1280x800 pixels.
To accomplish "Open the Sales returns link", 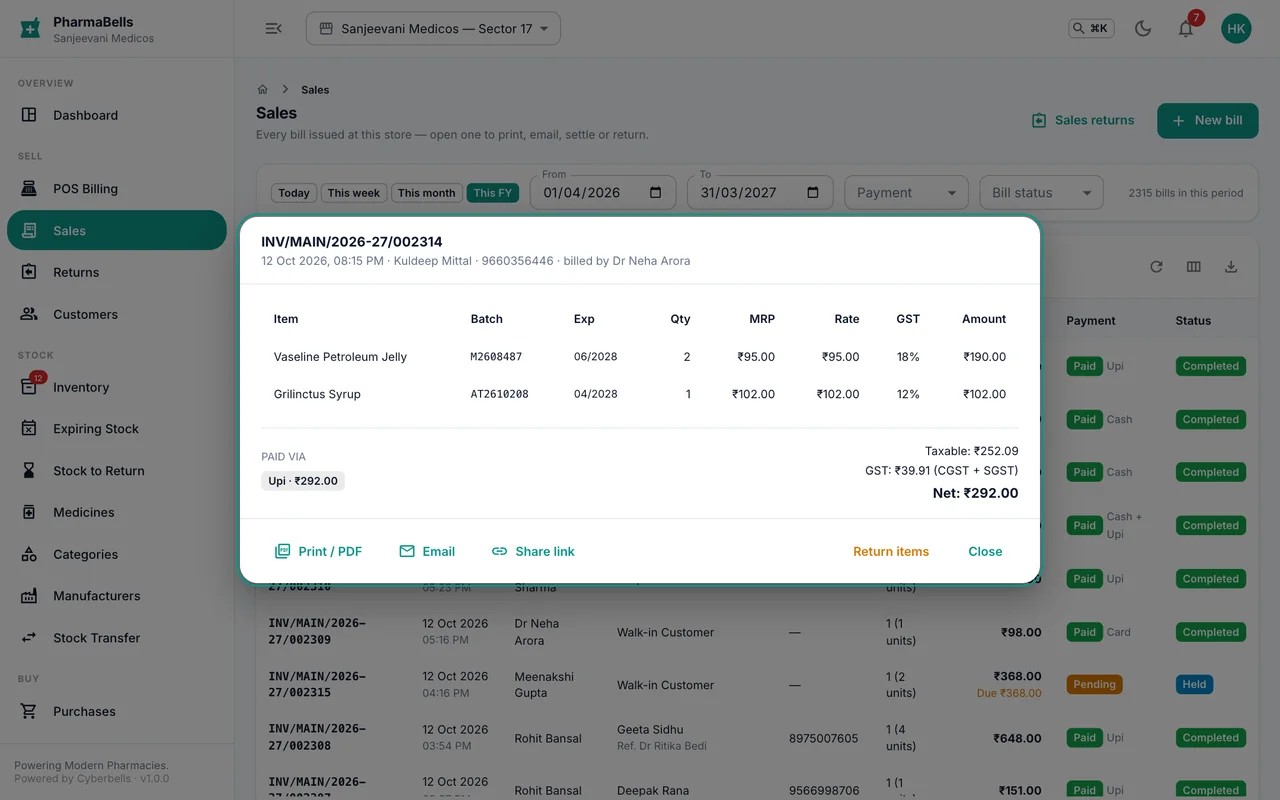I will click(1083, 120).
